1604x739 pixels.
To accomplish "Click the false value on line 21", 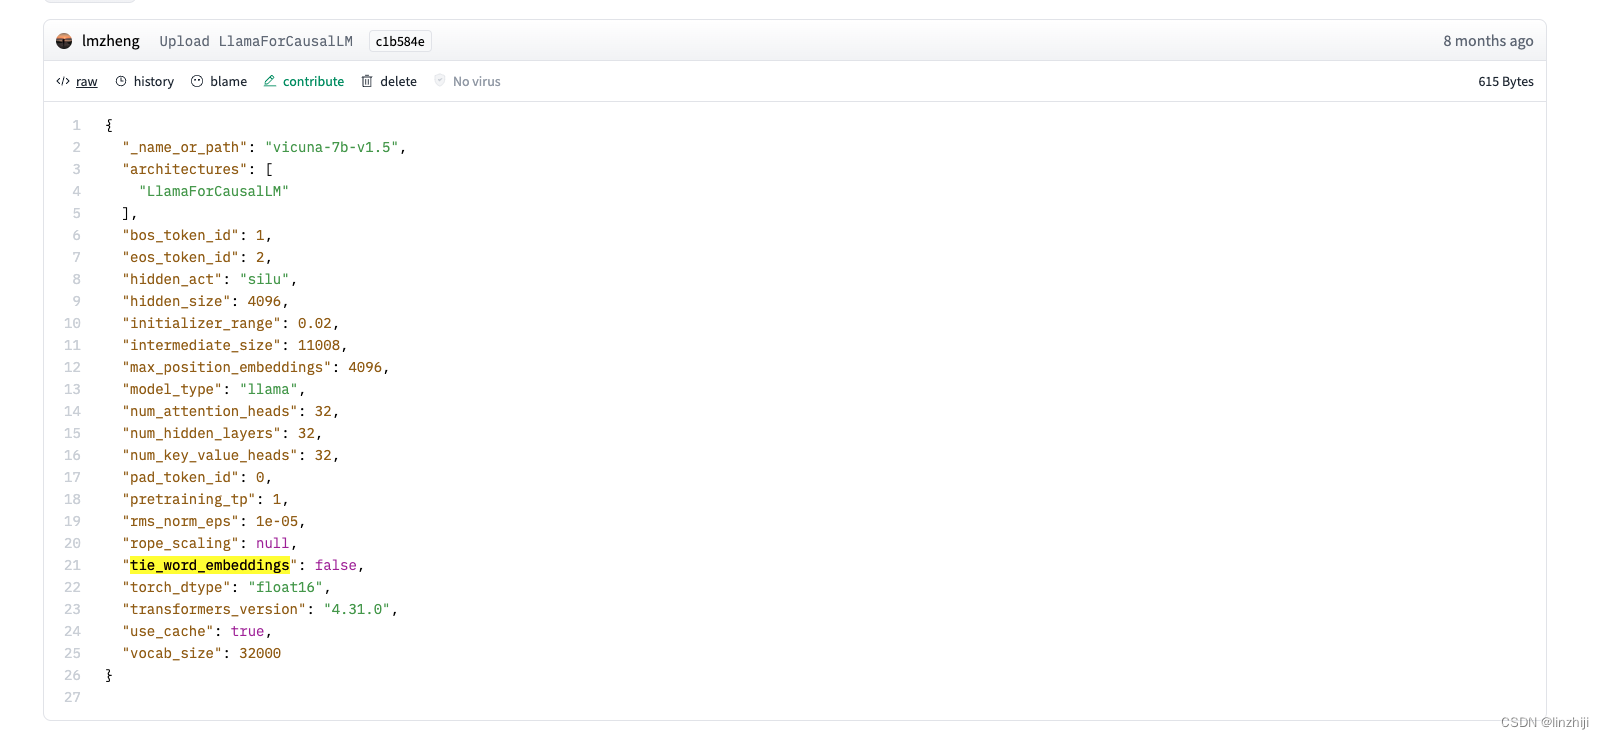I will [336, 565].
